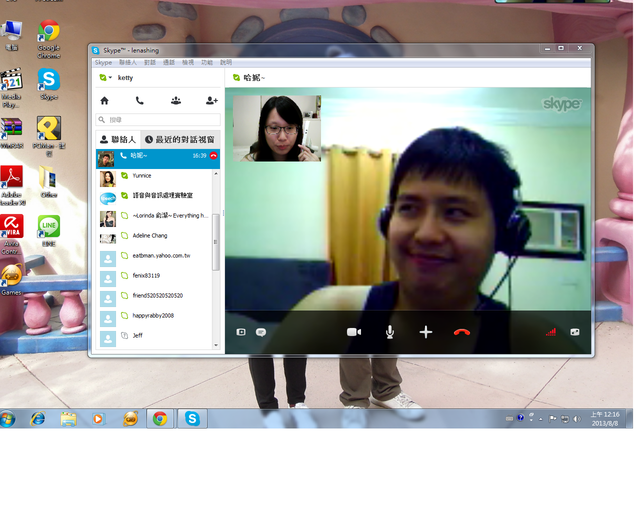The height and width of the screenshot is (512, 640).
Task: Switch to the 聯絡人 contacts tab
Action: tap(118, 140)
